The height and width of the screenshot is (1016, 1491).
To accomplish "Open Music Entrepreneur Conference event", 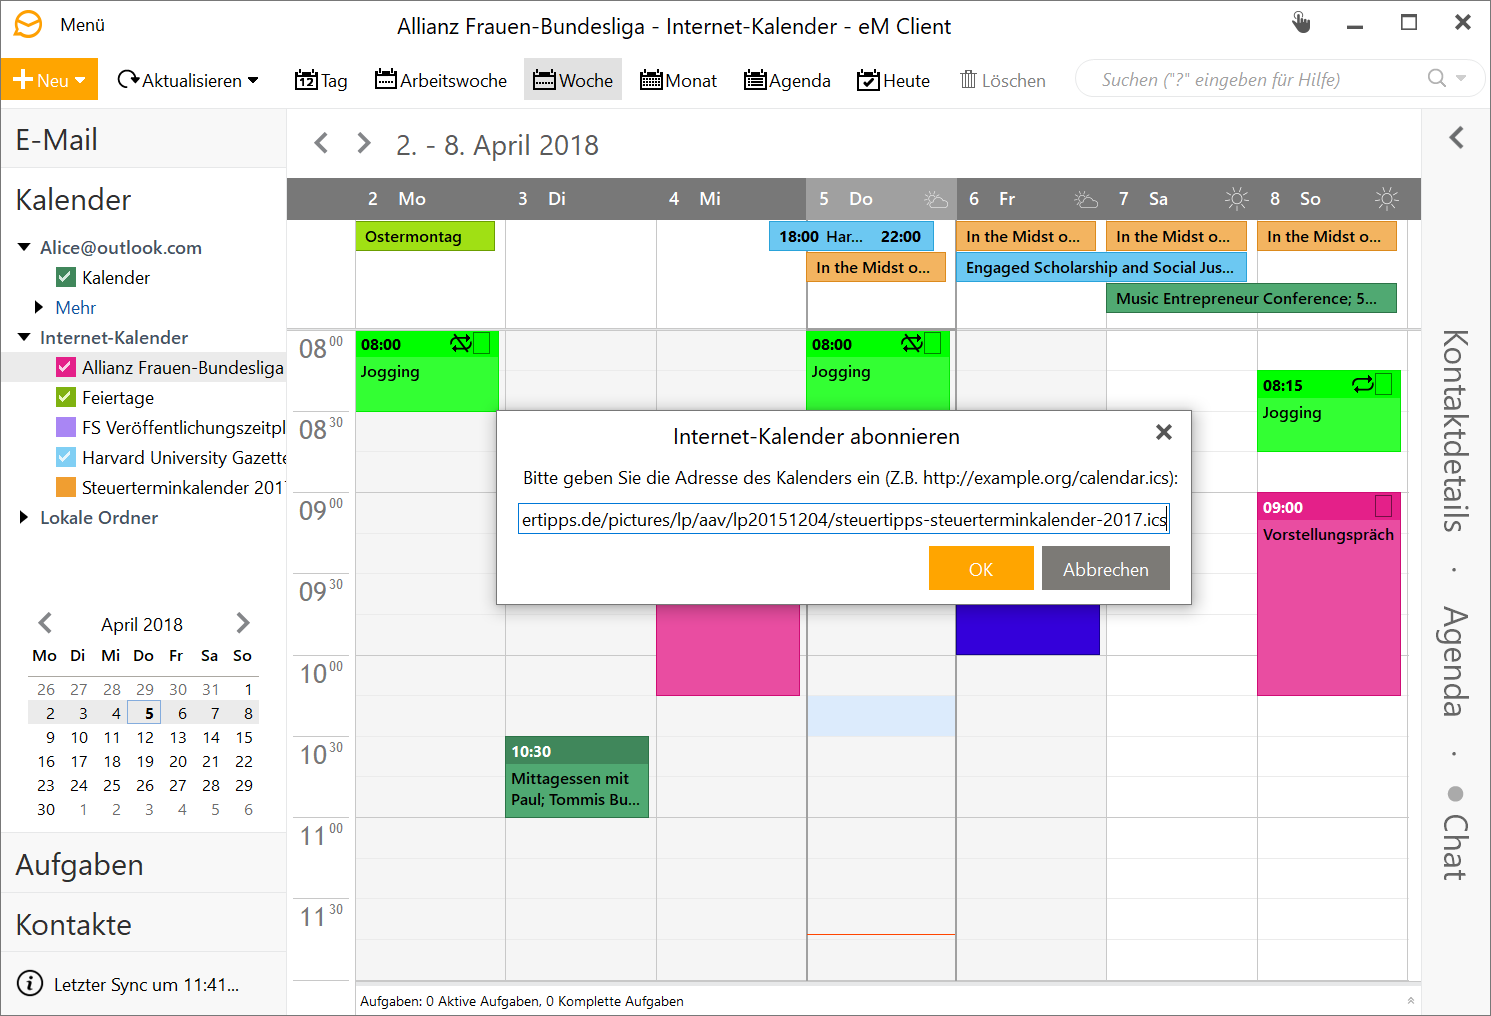I will (1251, 298).
